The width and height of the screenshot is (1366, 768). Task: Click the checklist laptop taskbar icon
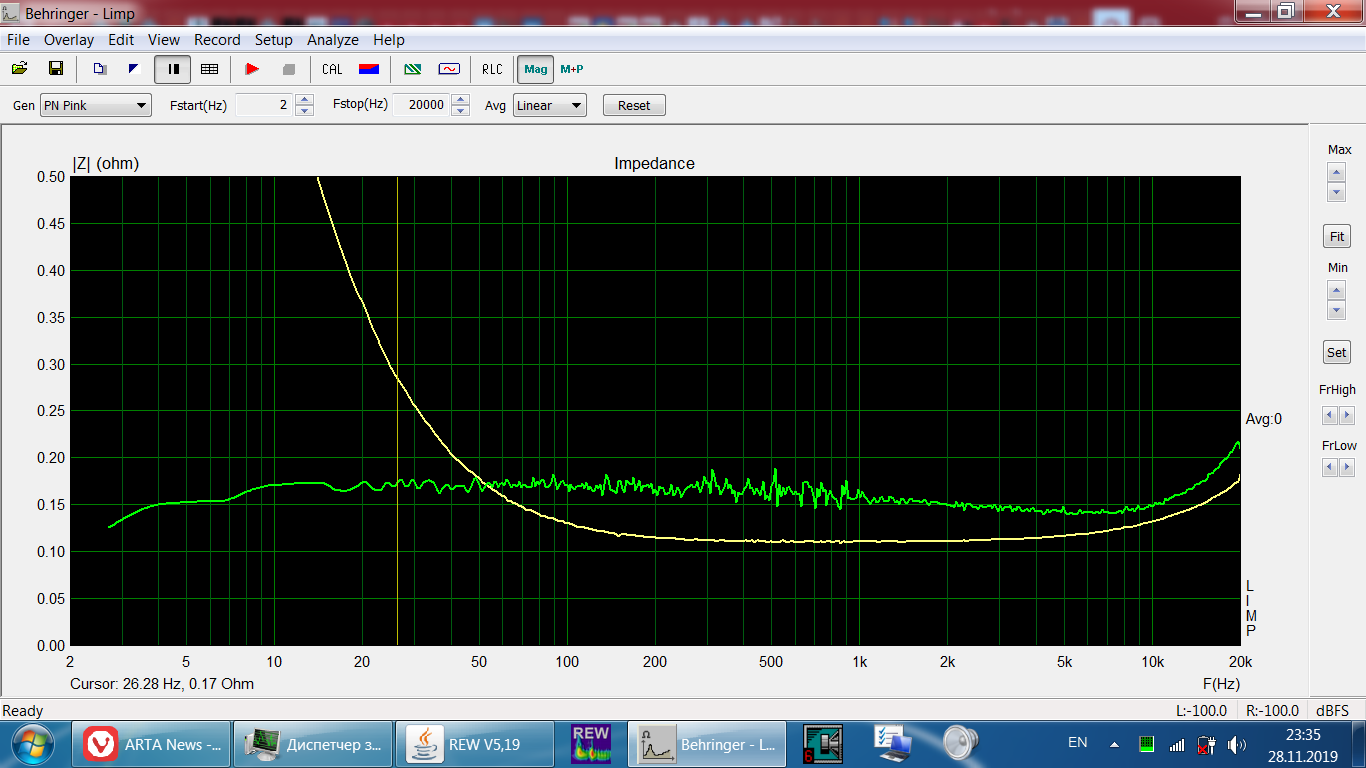[x=892, y=744]
